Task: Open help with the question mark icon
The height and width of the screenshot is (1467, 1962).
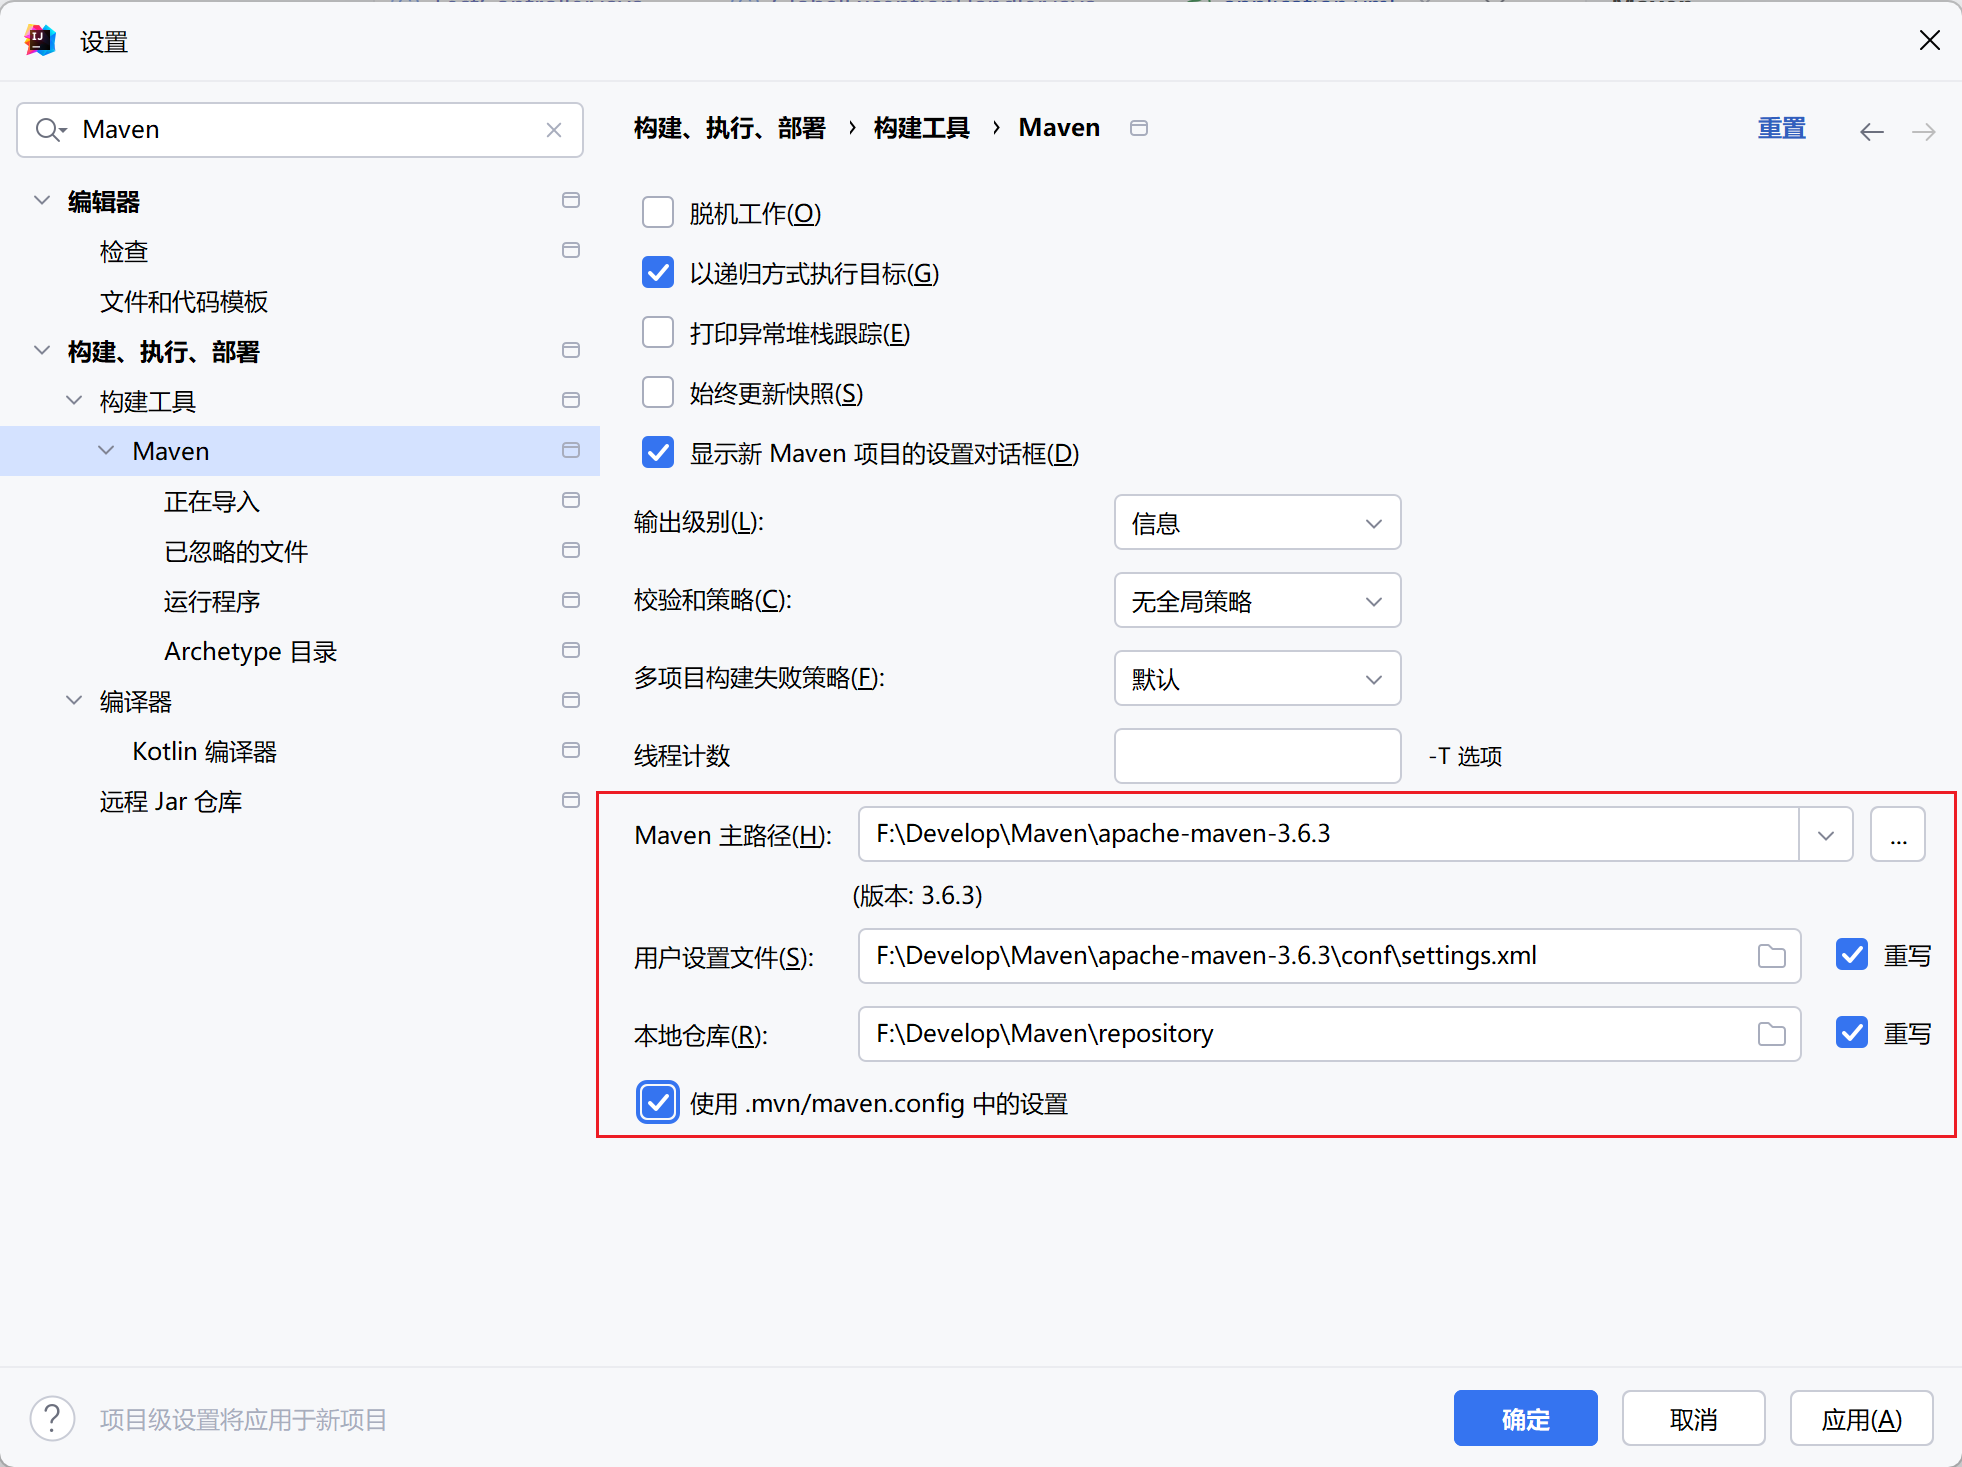Action: point(53,1418)
